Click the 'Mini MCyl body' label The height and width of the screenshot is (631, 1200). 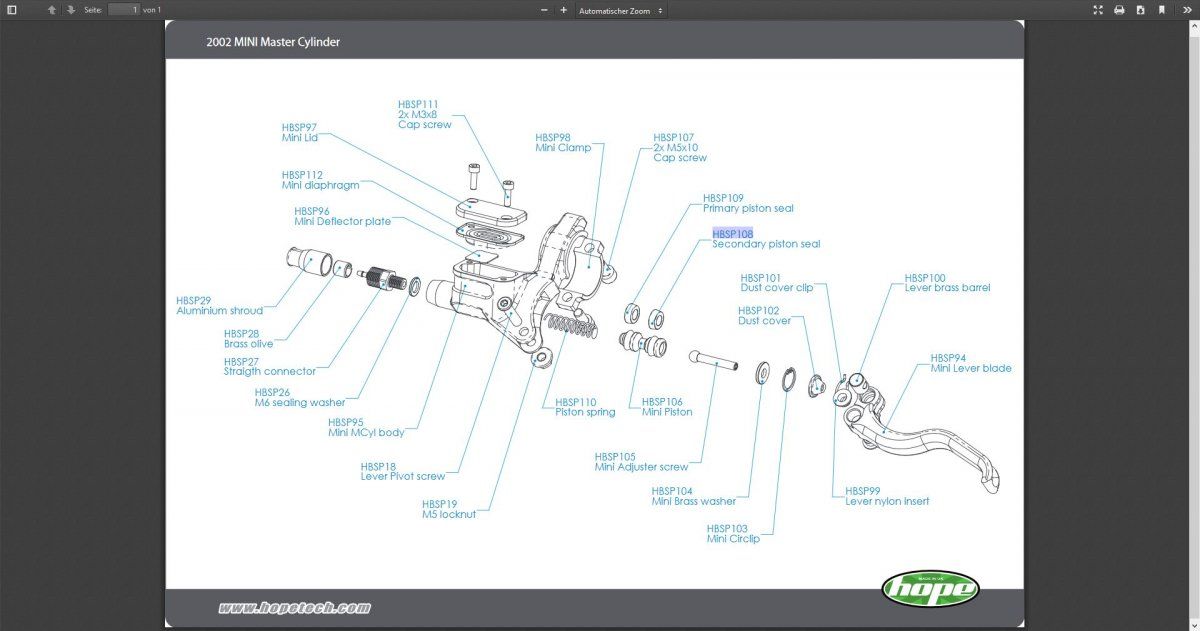(366, 433)
